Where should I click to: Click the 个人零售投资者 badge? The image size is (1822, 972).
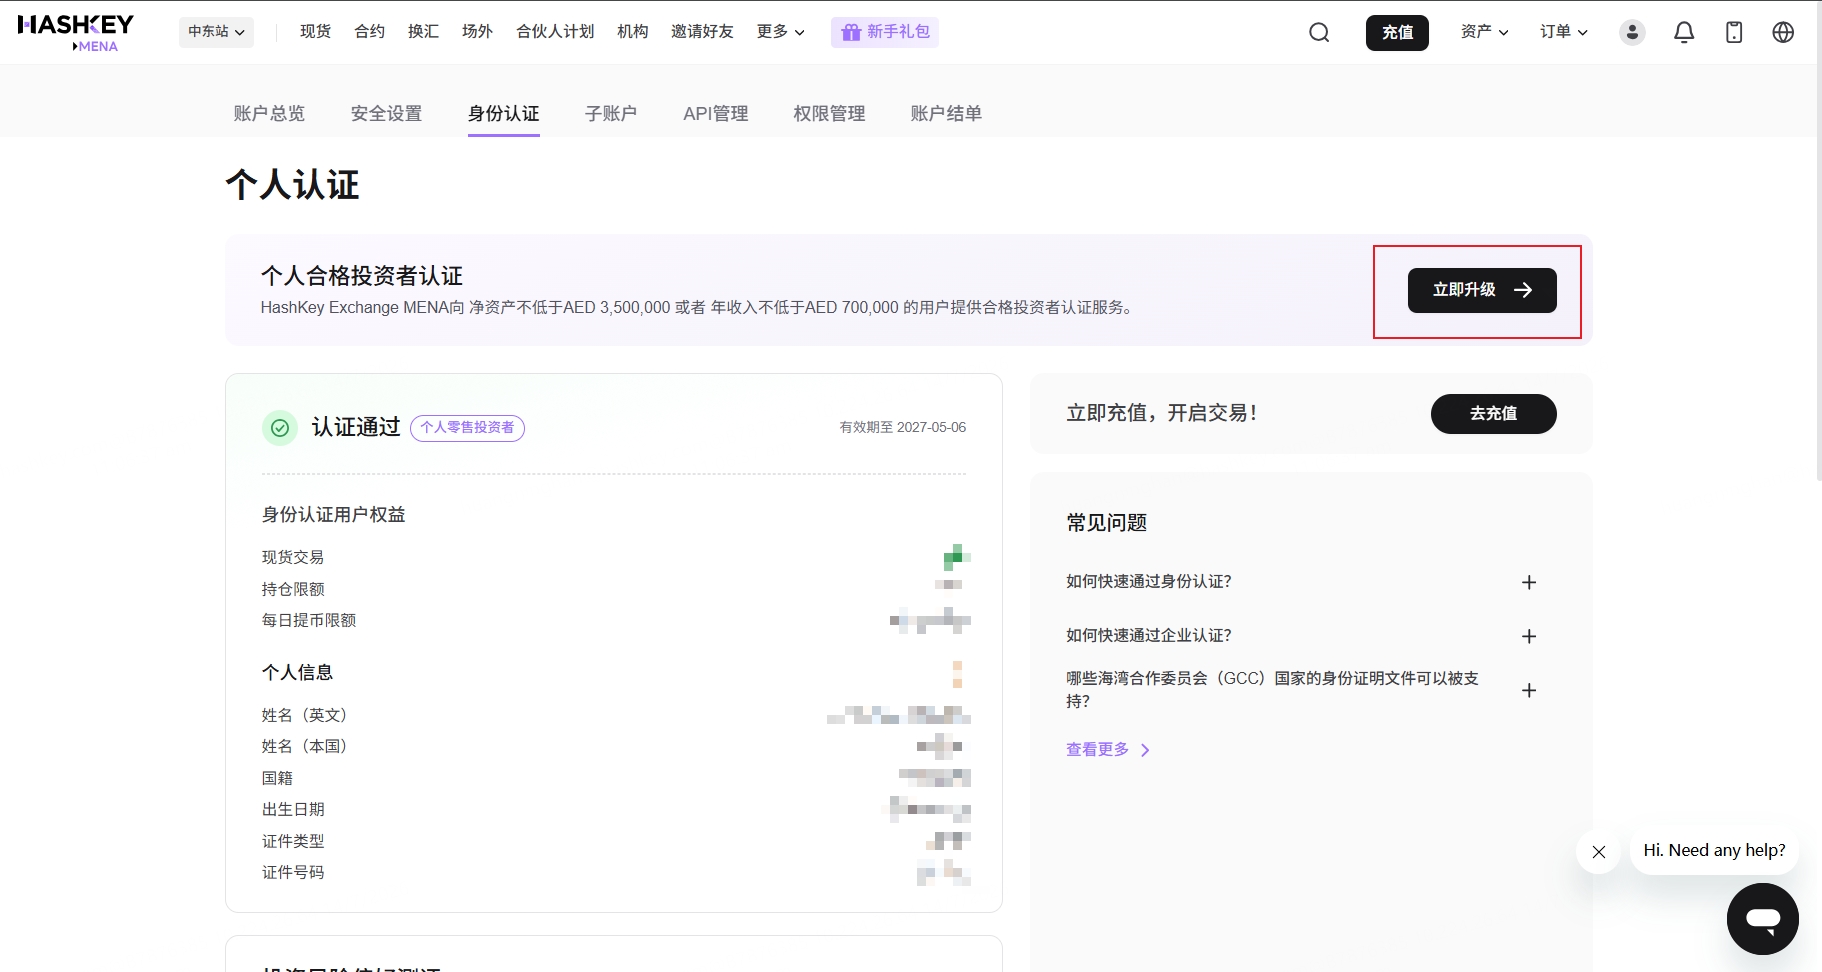[467, 428]
